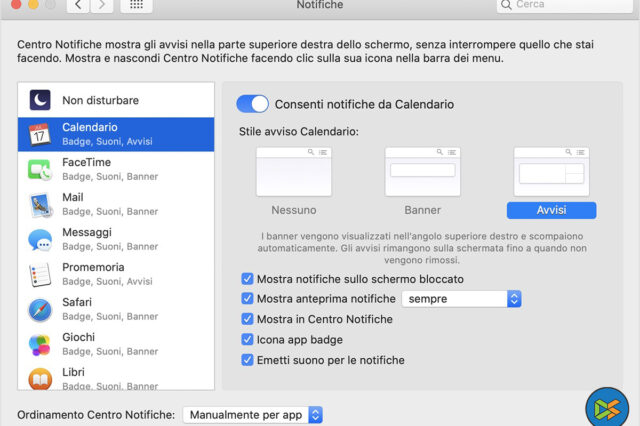Select the Calendario app icon
Viewport: 640px width, 426px height.
tap(40, 134)
